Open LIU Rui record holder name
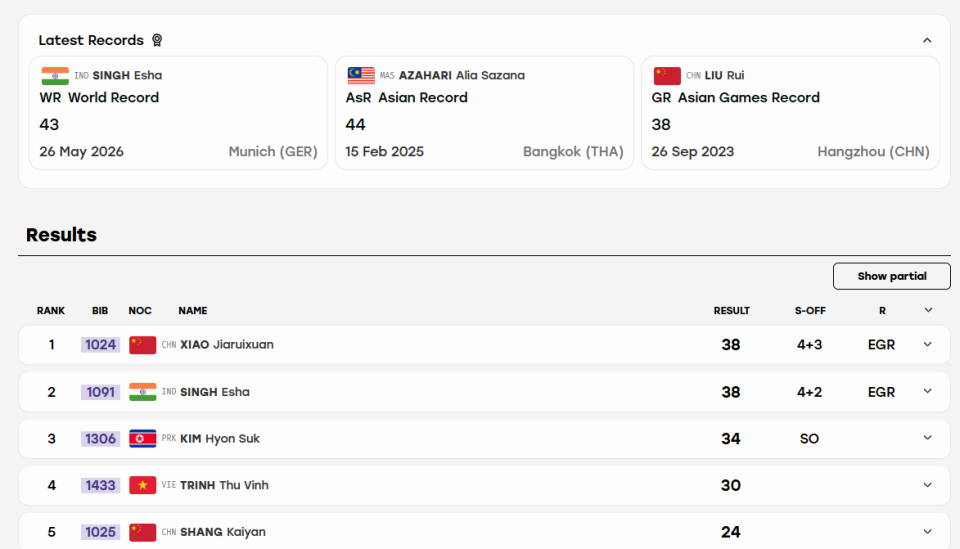This screenshot has height=549, width=960. point(724,75)
